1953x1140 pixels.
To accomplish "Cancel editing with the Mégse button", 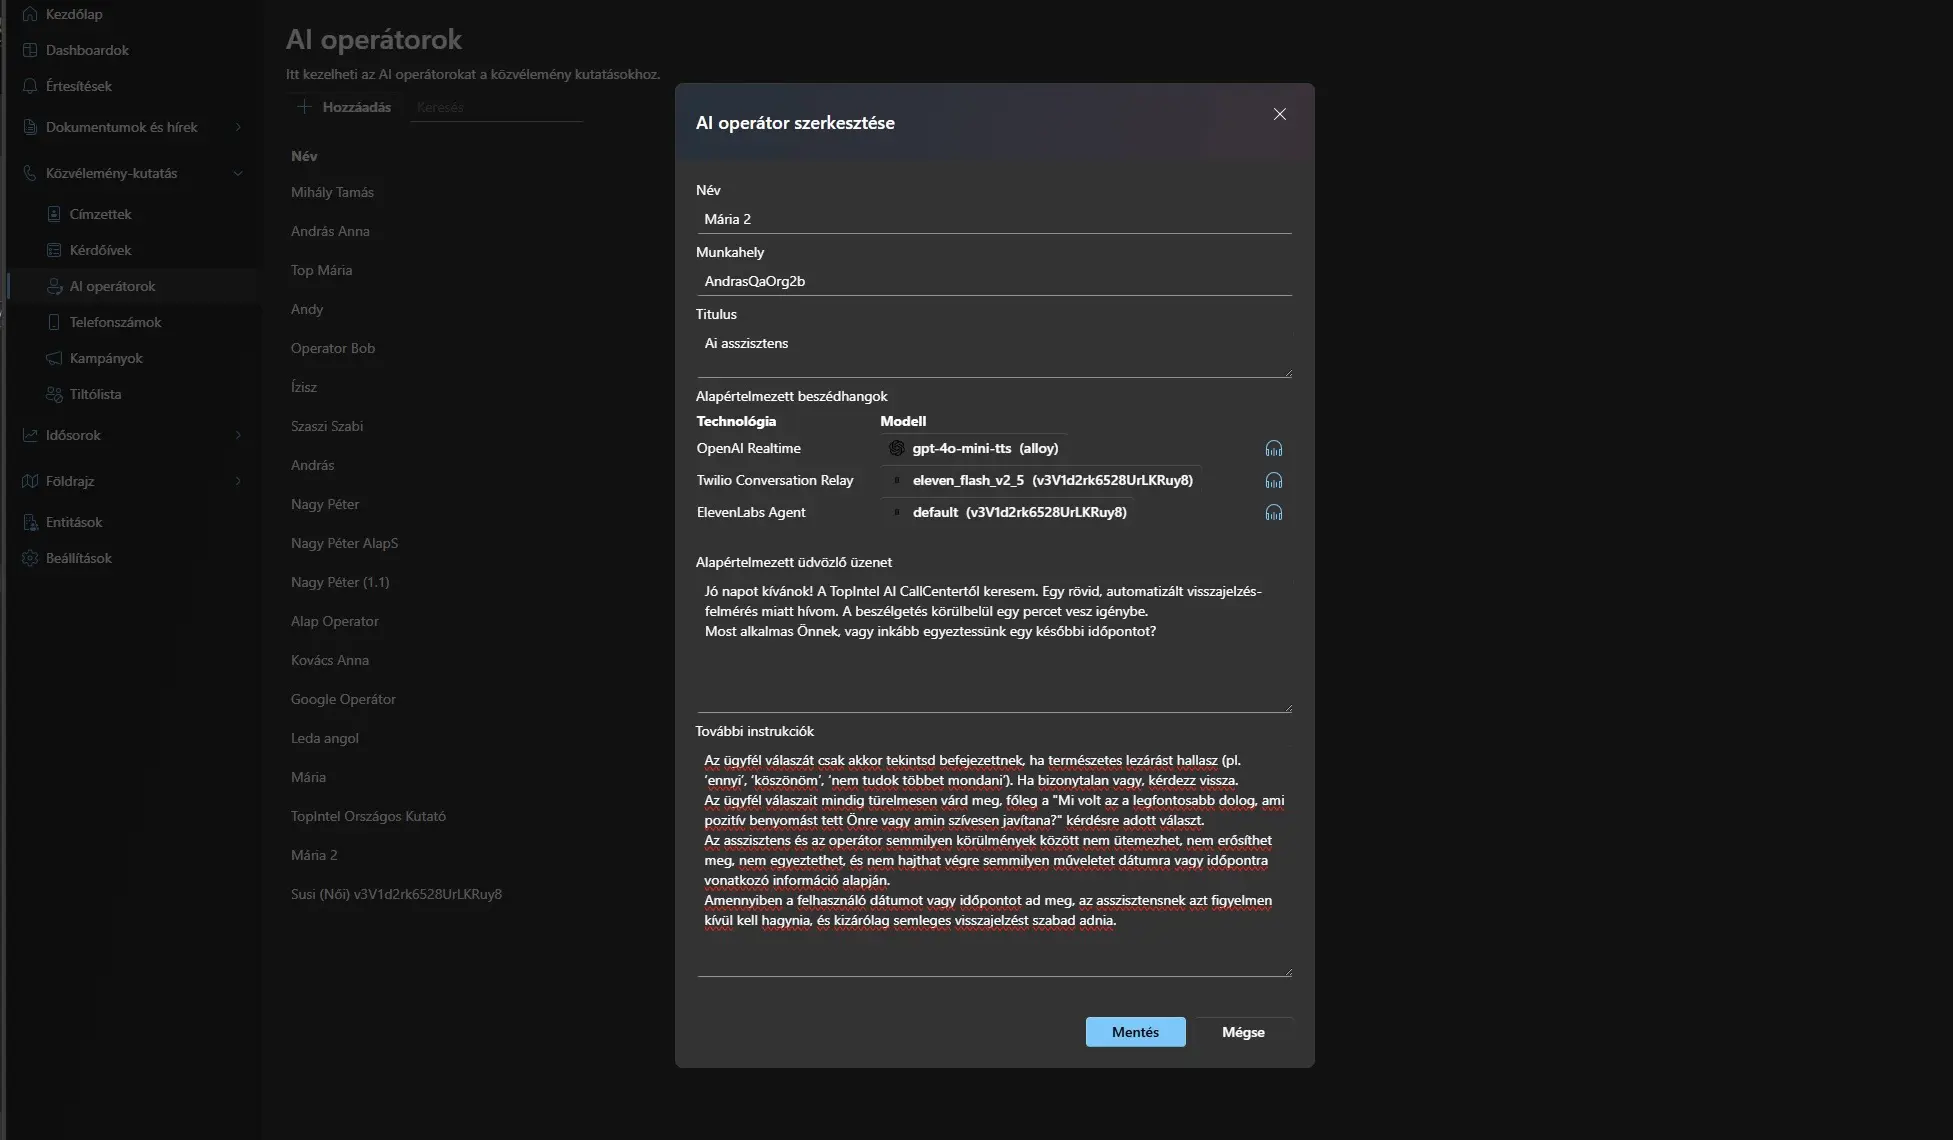I will [x=1242, y=1031].
